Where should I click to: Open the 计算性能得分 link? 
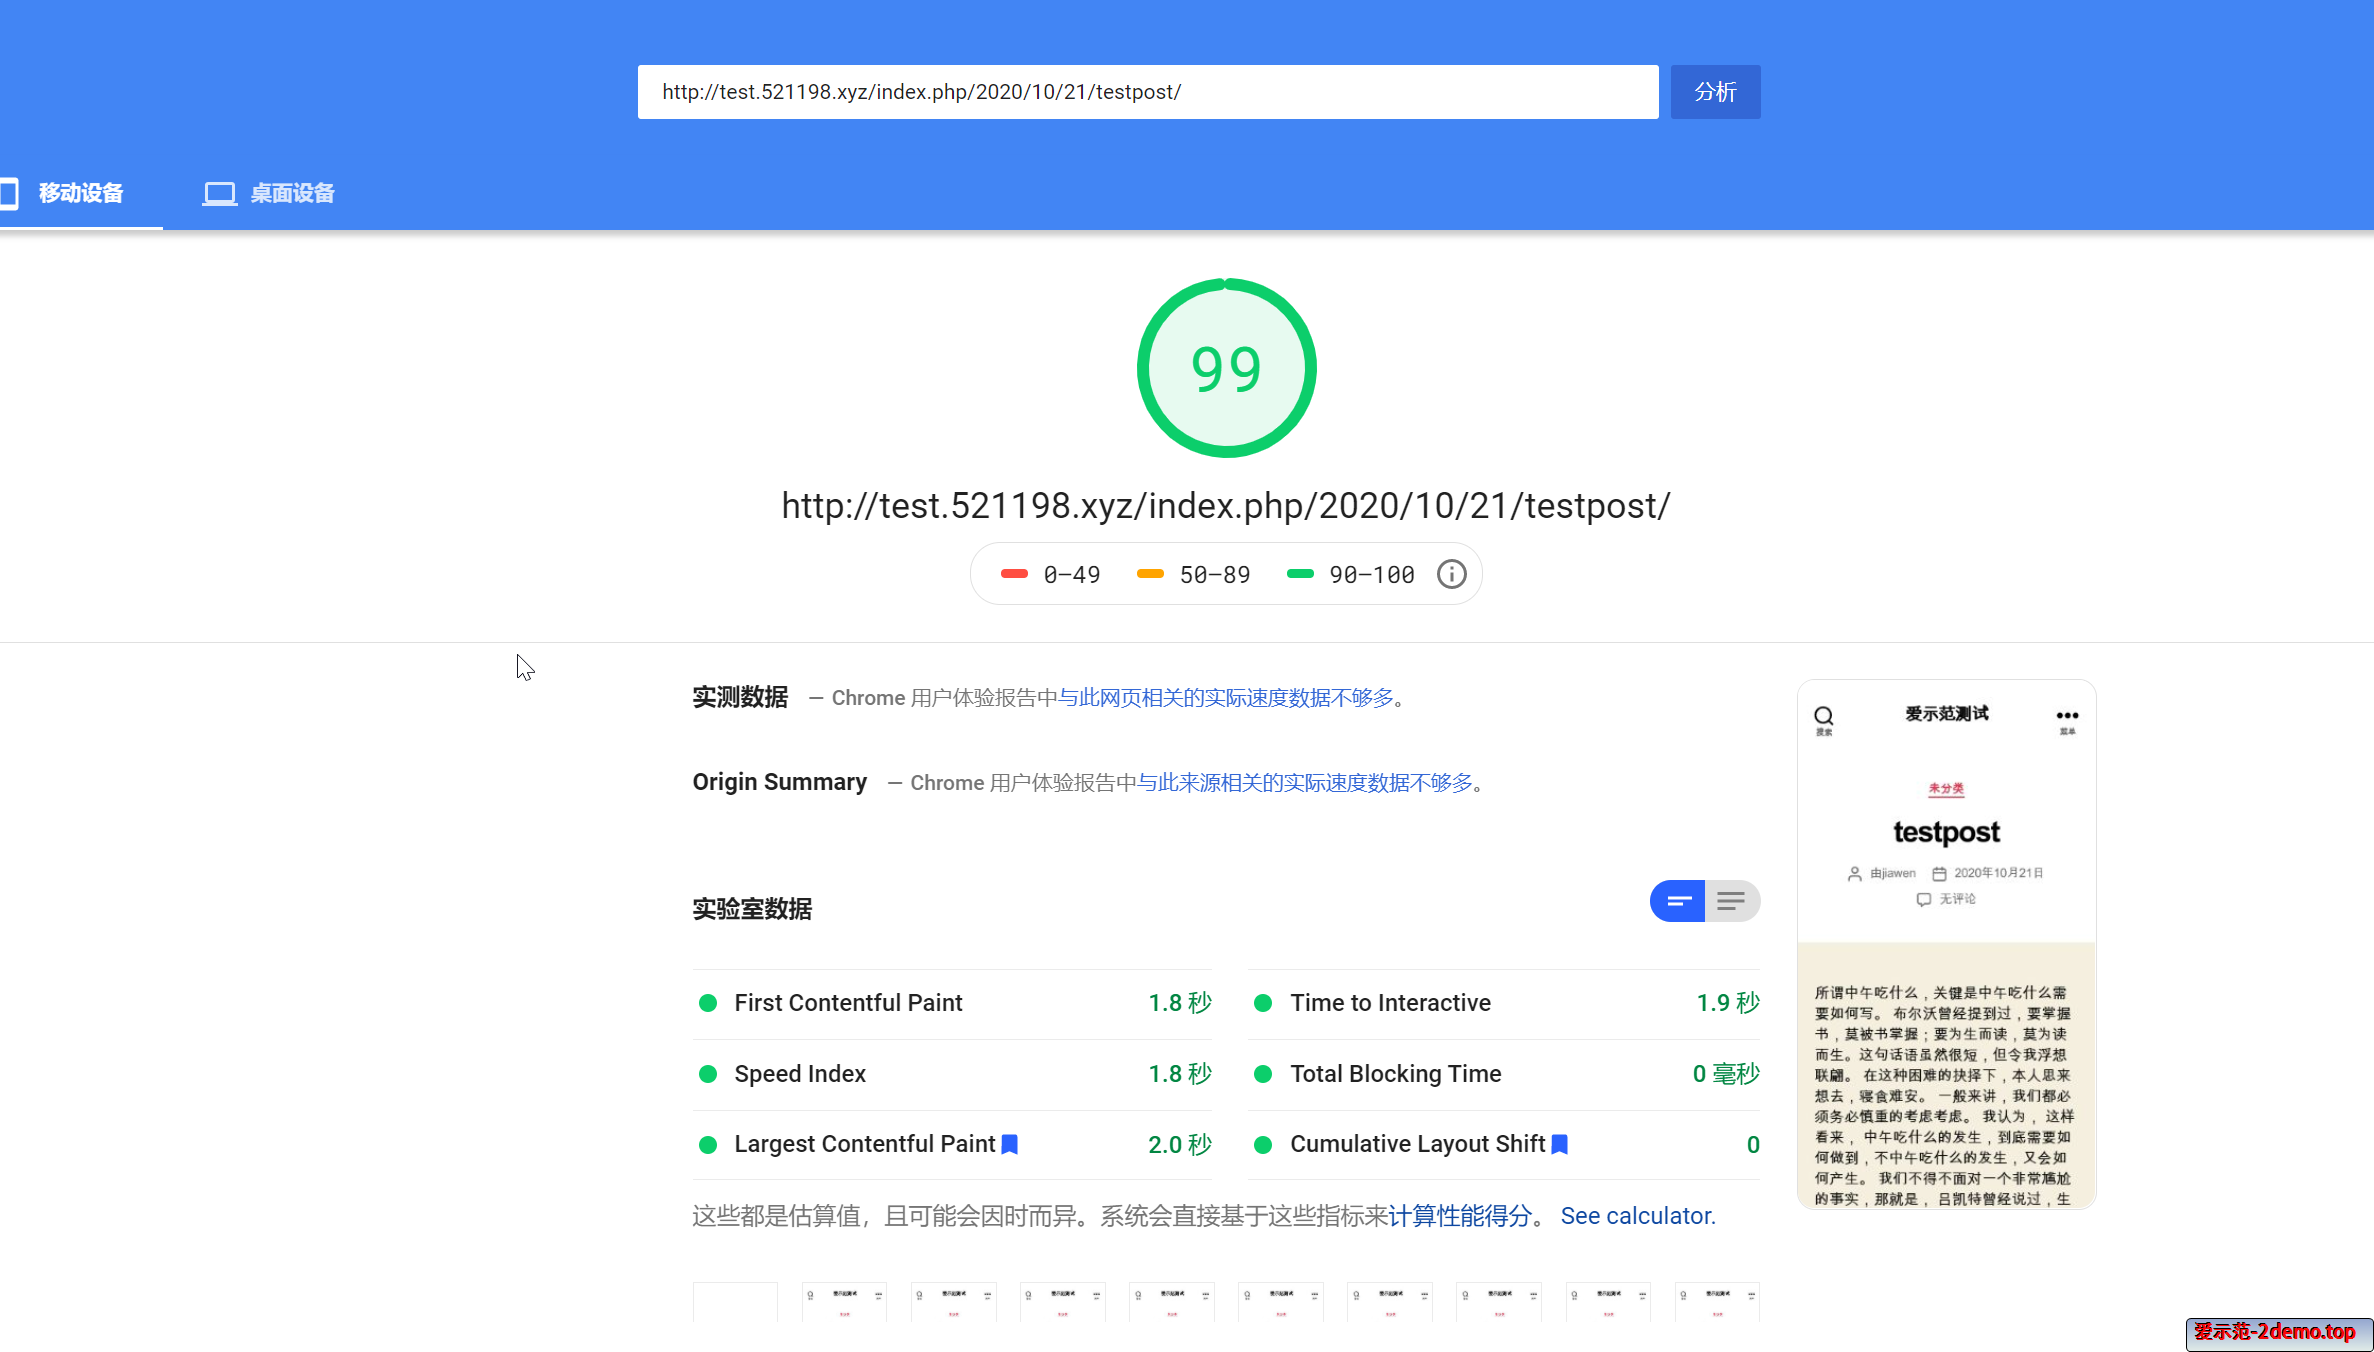pos(1459,1216)
